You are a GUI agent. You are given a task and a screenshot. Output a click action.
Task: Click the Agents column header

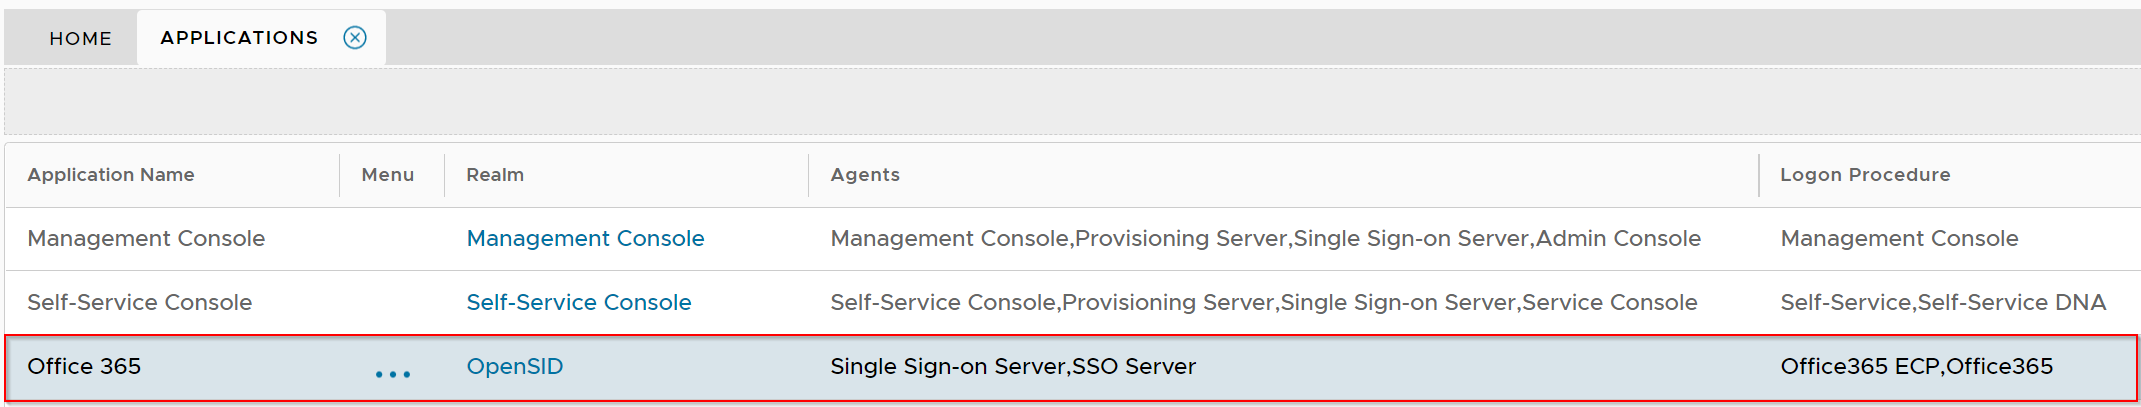(865, 175)
